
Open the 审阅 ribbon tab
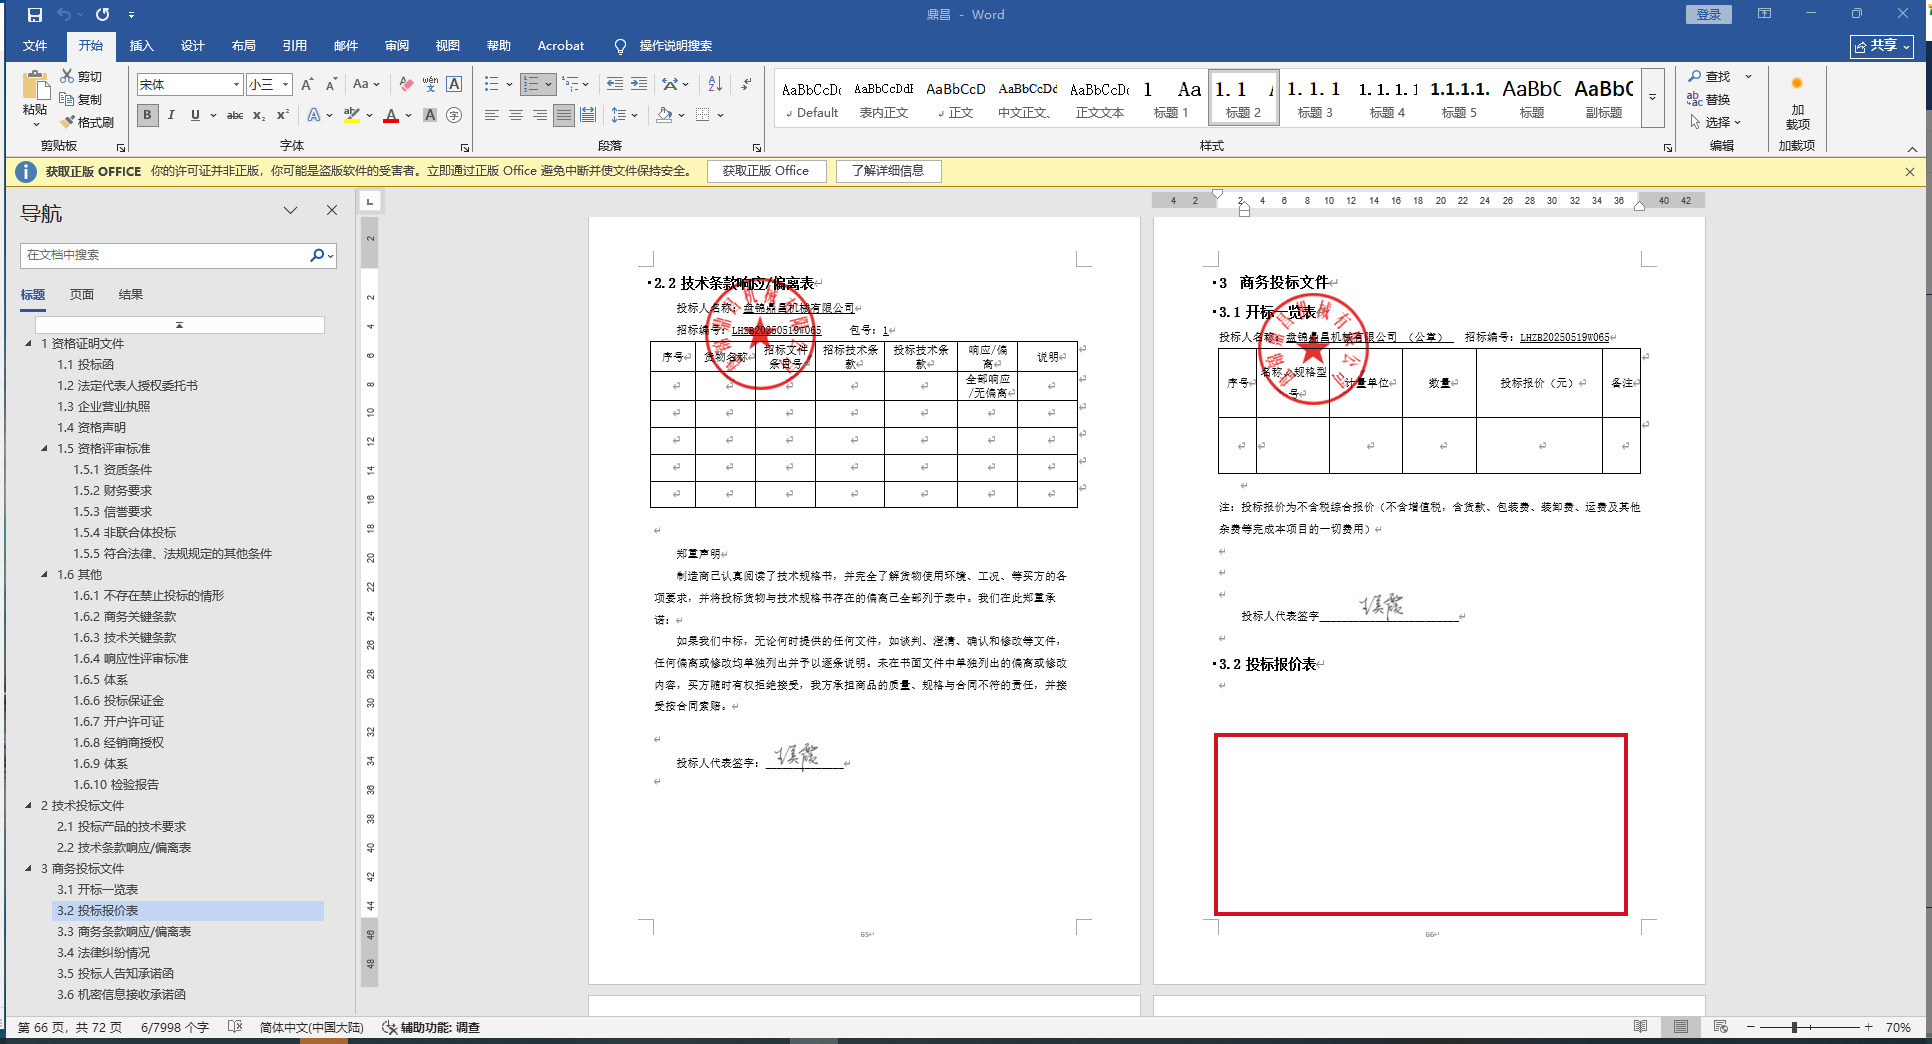pyautogui.click(x=397, y=46)
